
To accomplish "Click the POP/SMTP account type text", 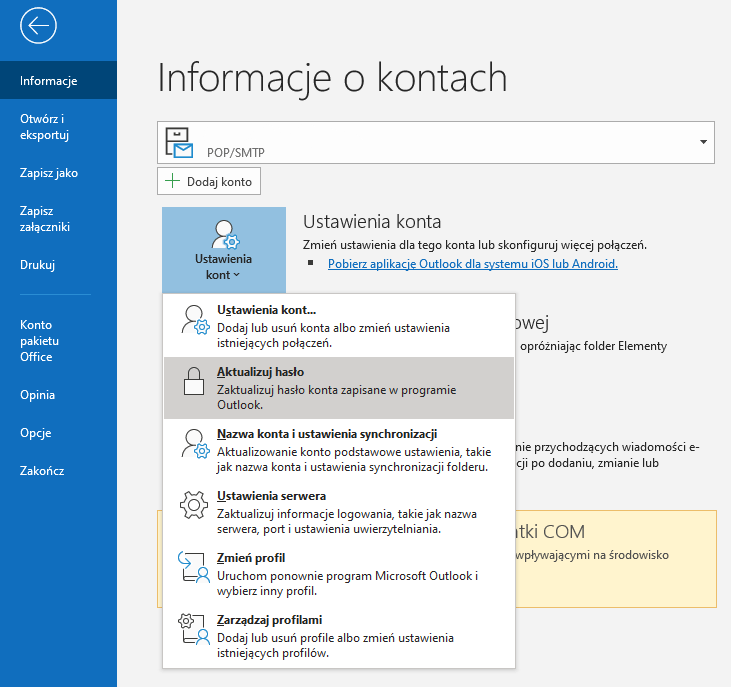I will point(236,153).
